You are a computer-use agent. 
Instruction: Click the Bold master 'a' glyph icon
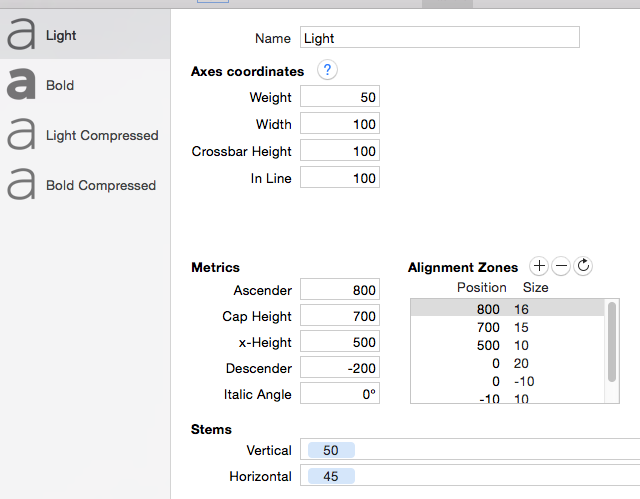point(21,84)
